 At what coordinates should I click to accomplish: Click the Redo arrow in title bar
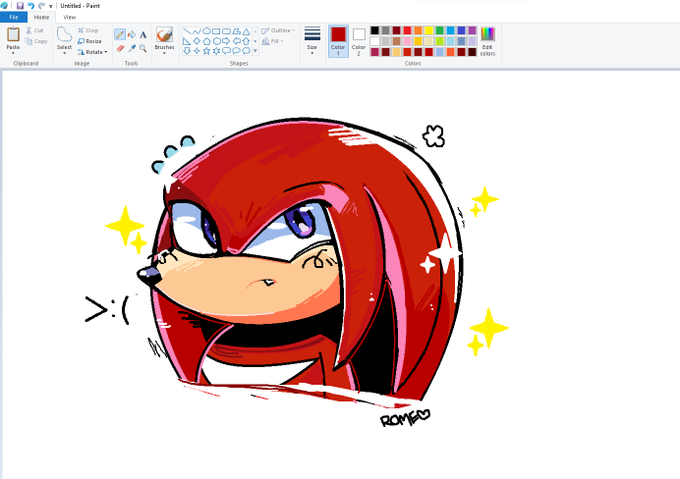pos(42,6)
